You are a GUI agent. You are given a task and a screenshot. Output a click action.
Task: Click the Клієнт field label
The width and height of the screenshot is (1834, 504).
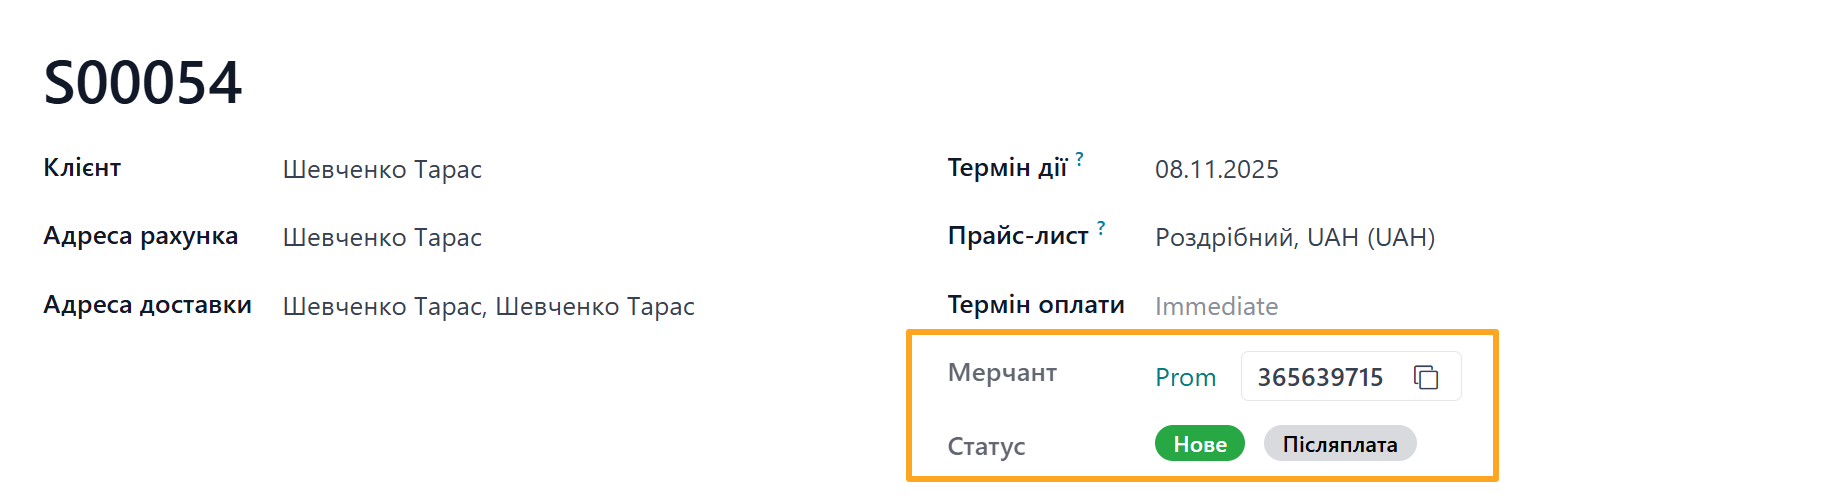point(82,168)
